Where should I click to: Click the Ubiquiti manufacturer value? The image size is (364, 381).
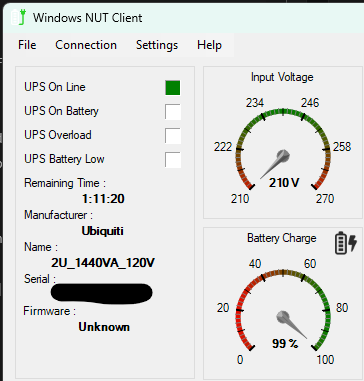[x=103, y=231]
